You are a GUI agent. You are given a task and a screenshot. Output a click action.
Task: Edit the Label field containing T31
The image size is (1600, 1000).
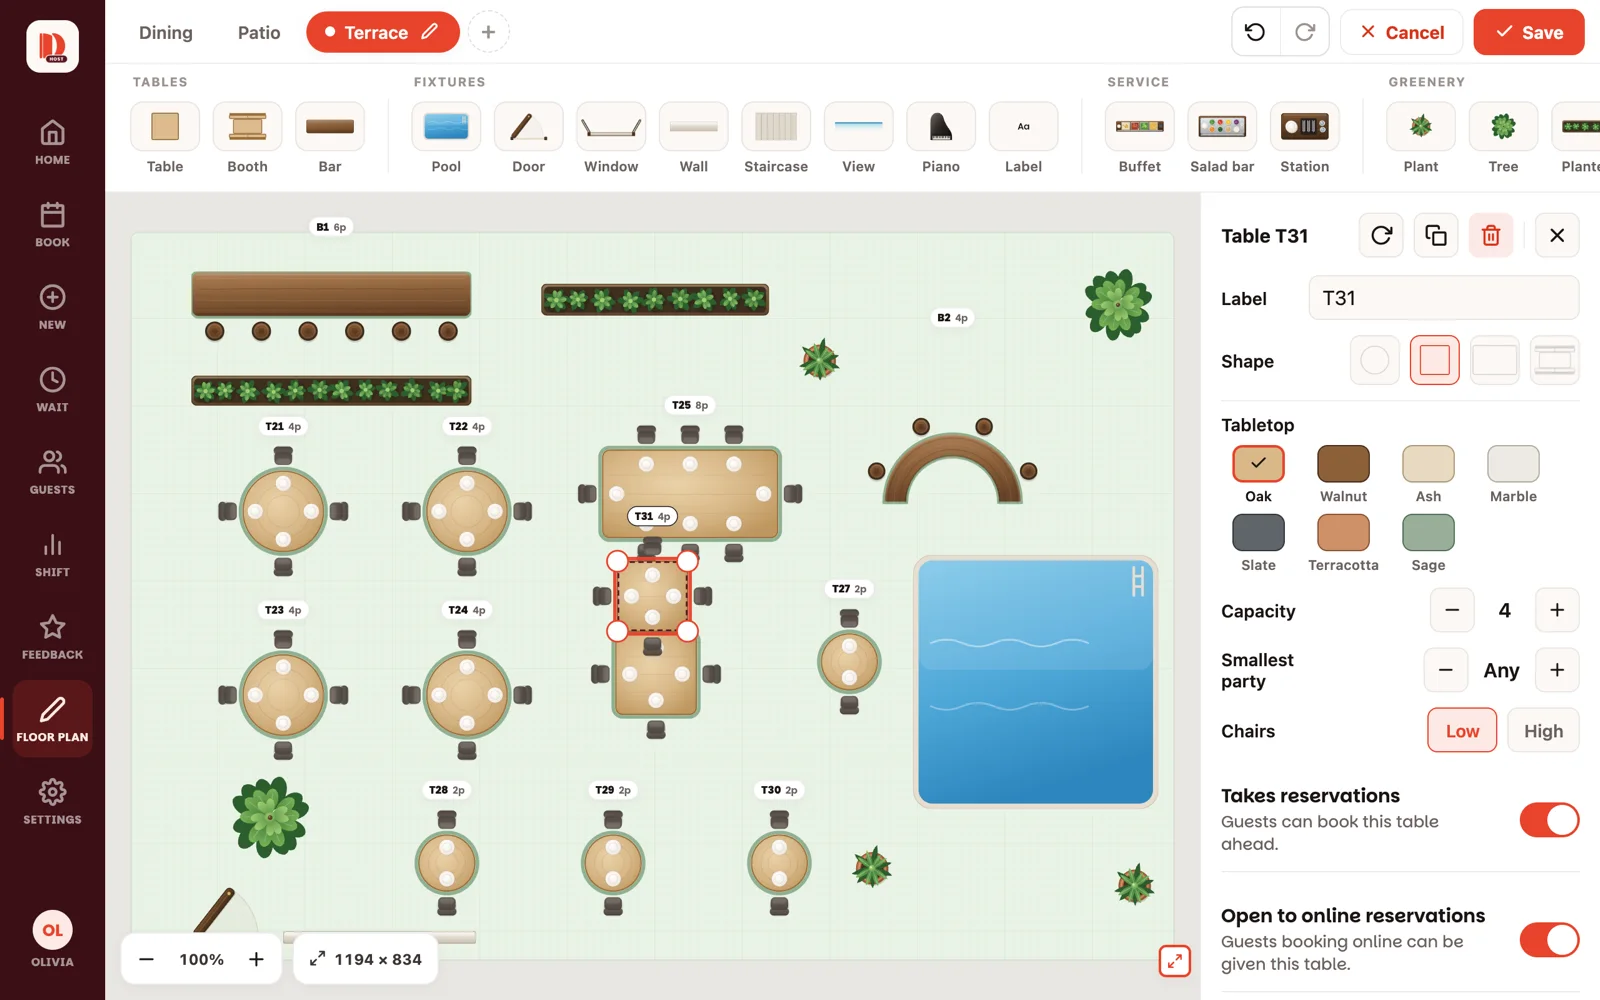(x=1444, y=298)
